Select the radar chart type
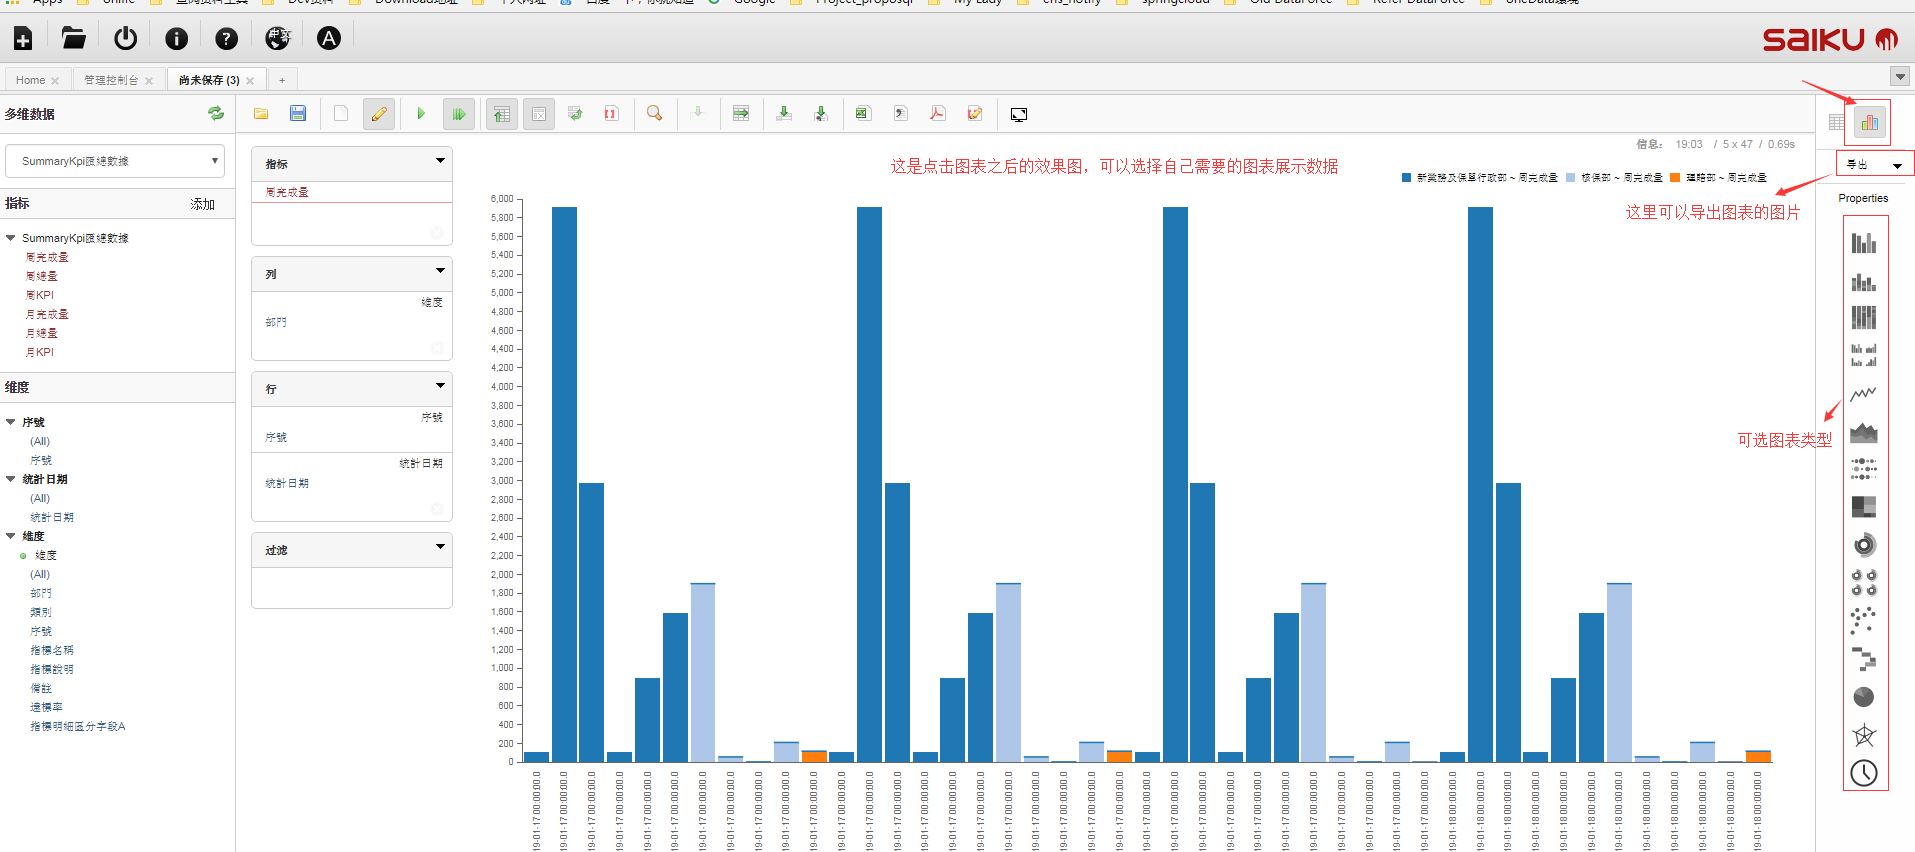The image size is (1915, 852). click(1864, 735)
